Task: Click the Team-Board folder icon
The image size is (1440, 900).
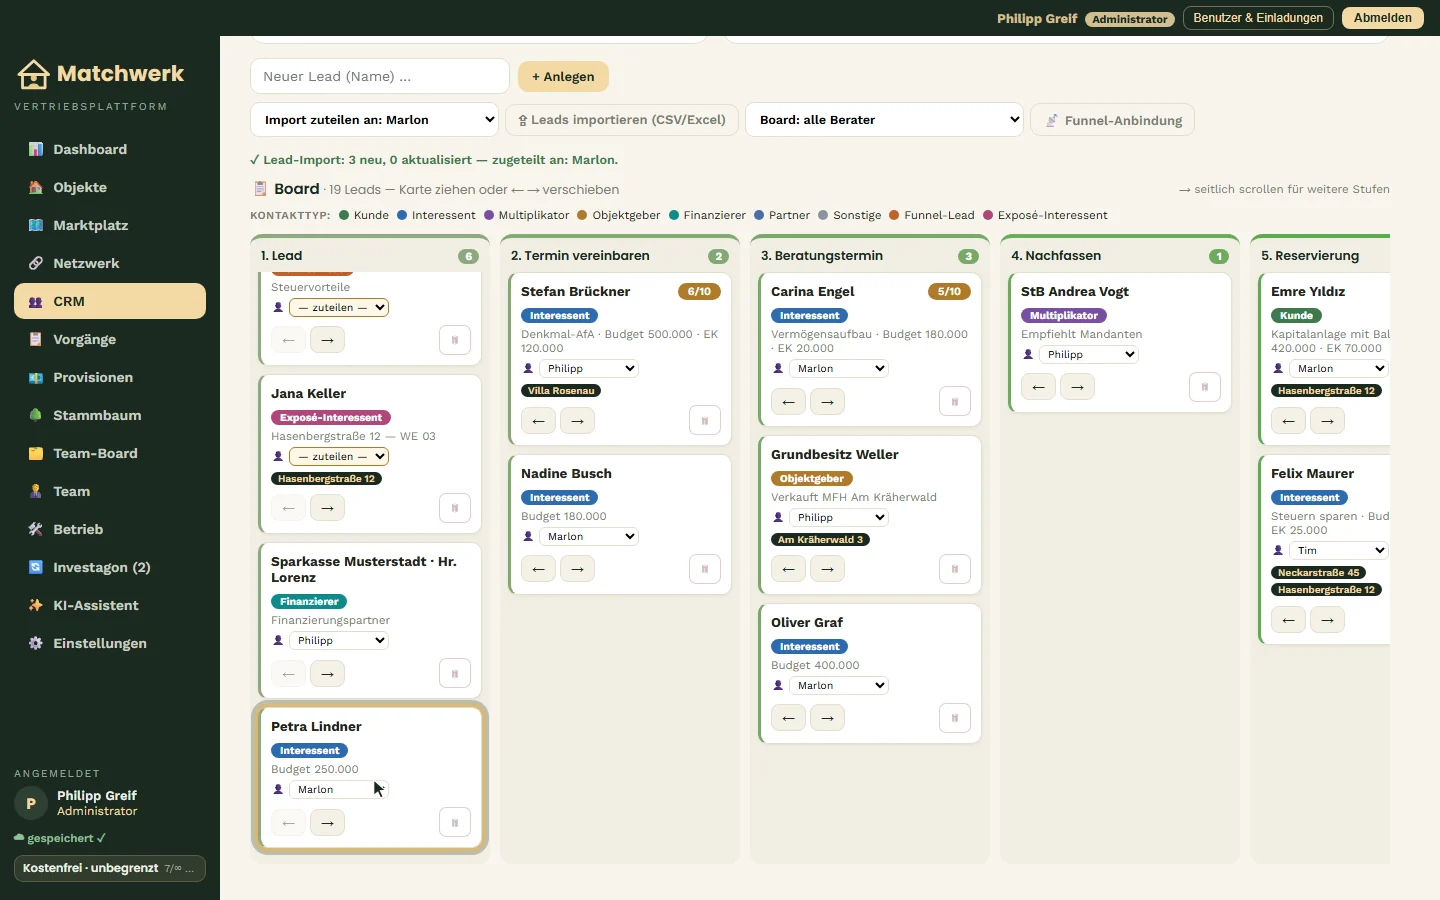Action: (36, 453)
